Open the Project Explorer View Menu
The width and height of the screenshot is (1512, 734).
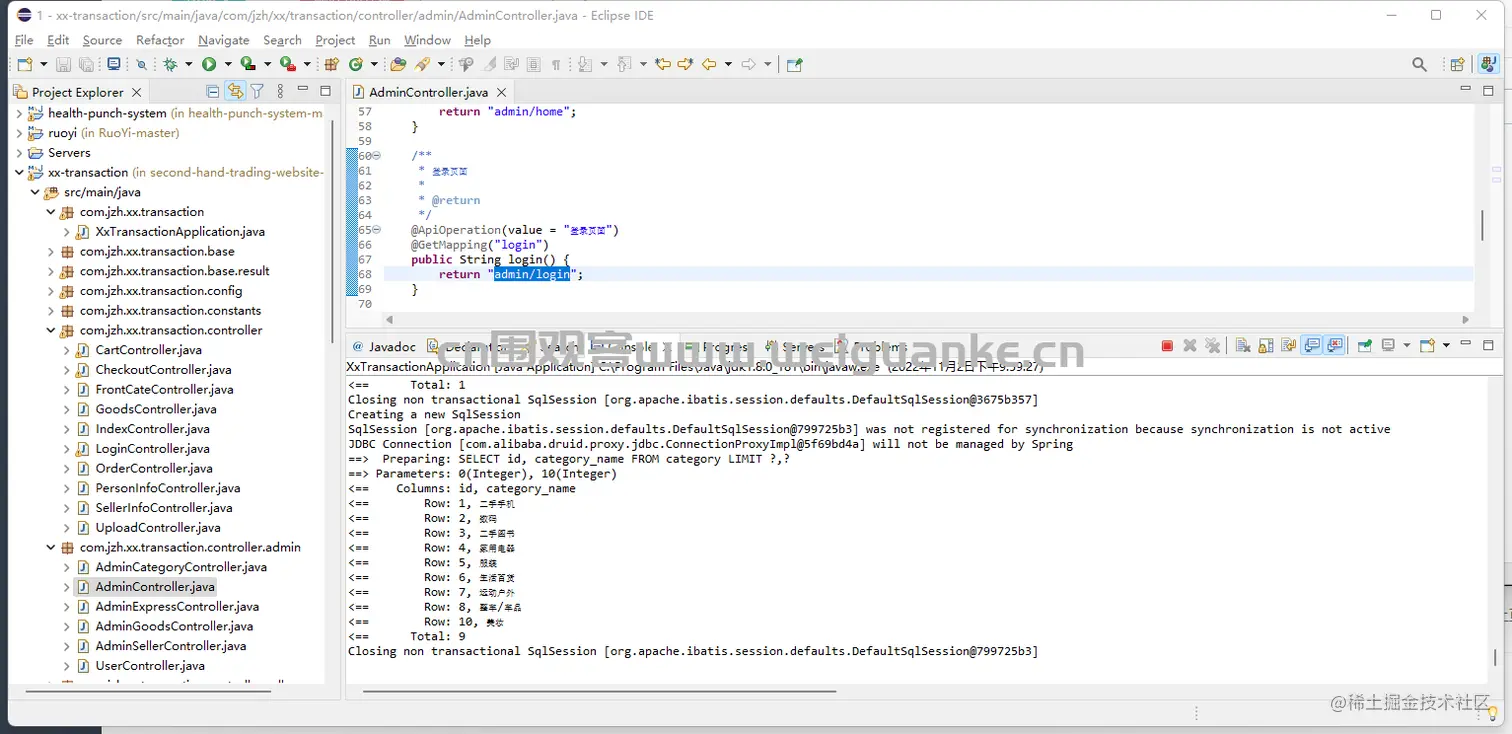[x=280, y=91]
